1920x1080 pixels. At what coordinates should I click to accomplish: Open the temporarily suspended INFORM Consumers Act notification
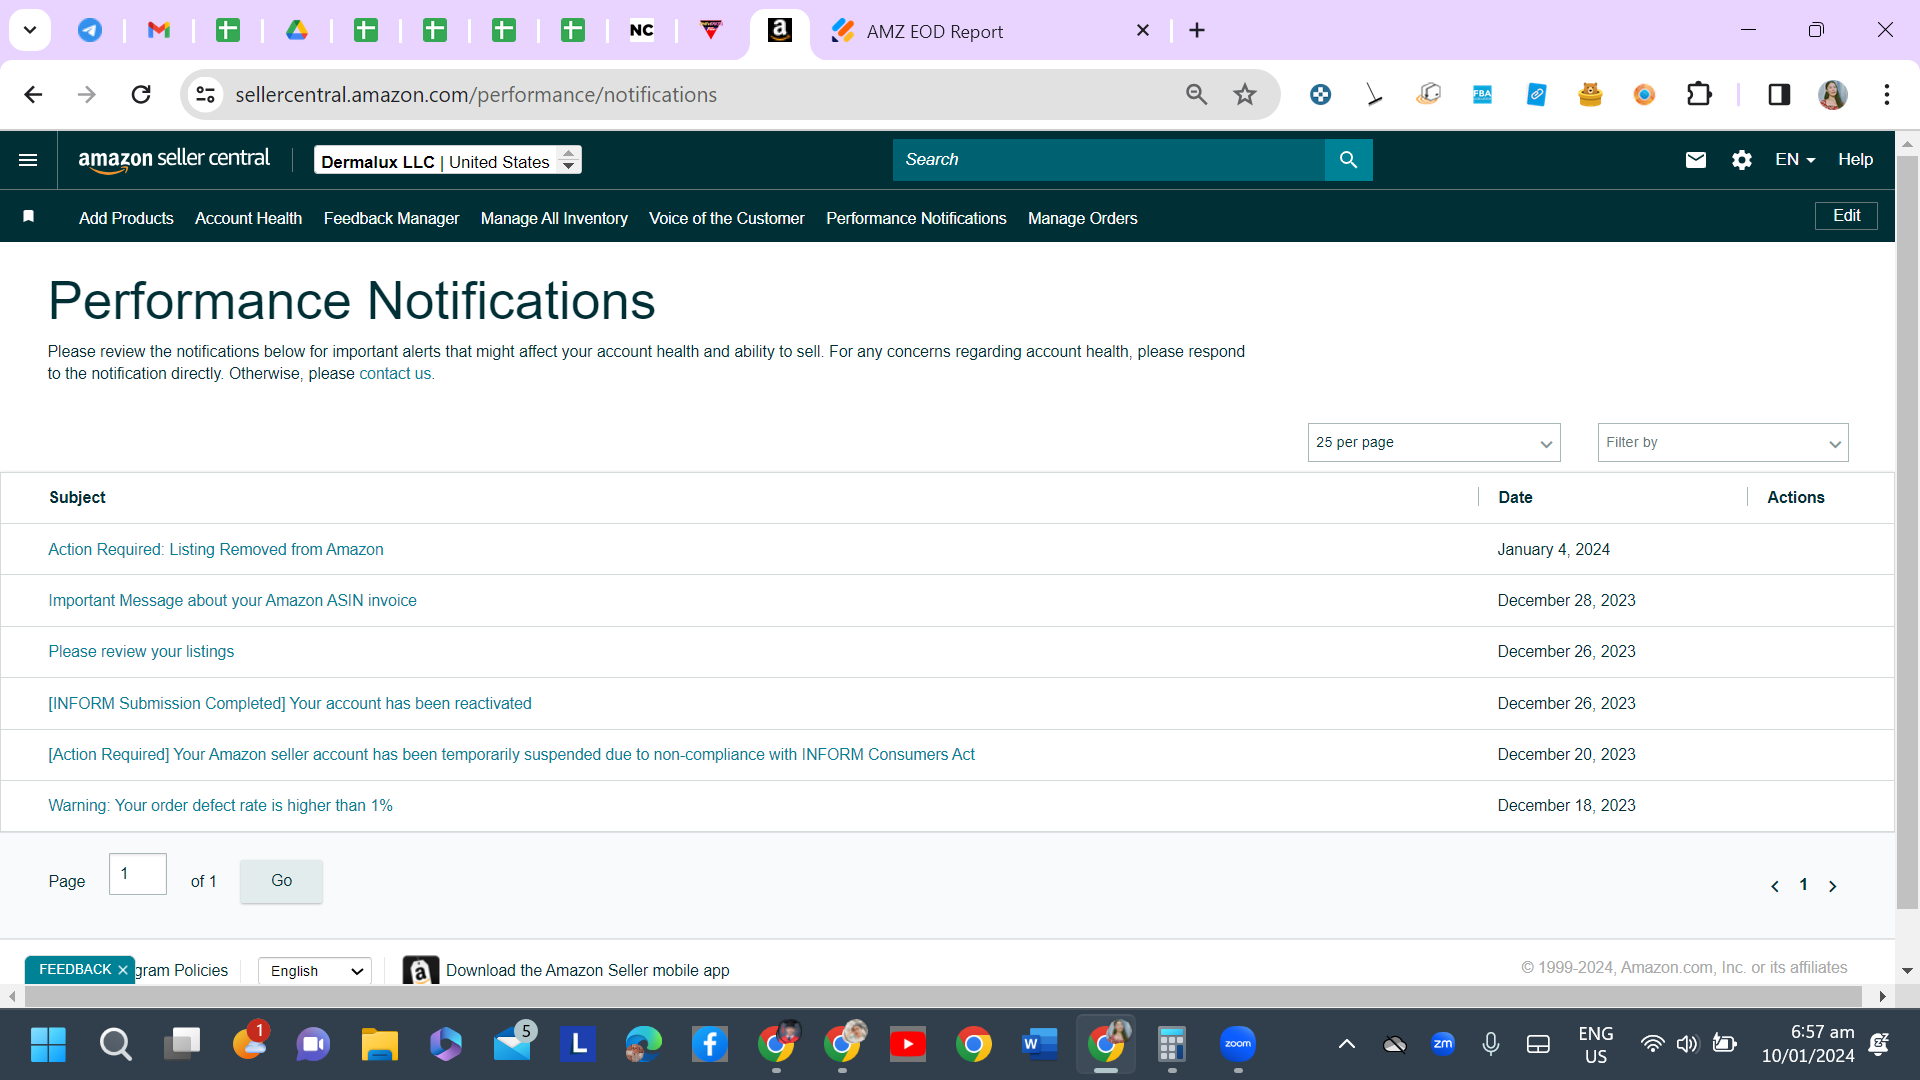(x=511, y=755)
